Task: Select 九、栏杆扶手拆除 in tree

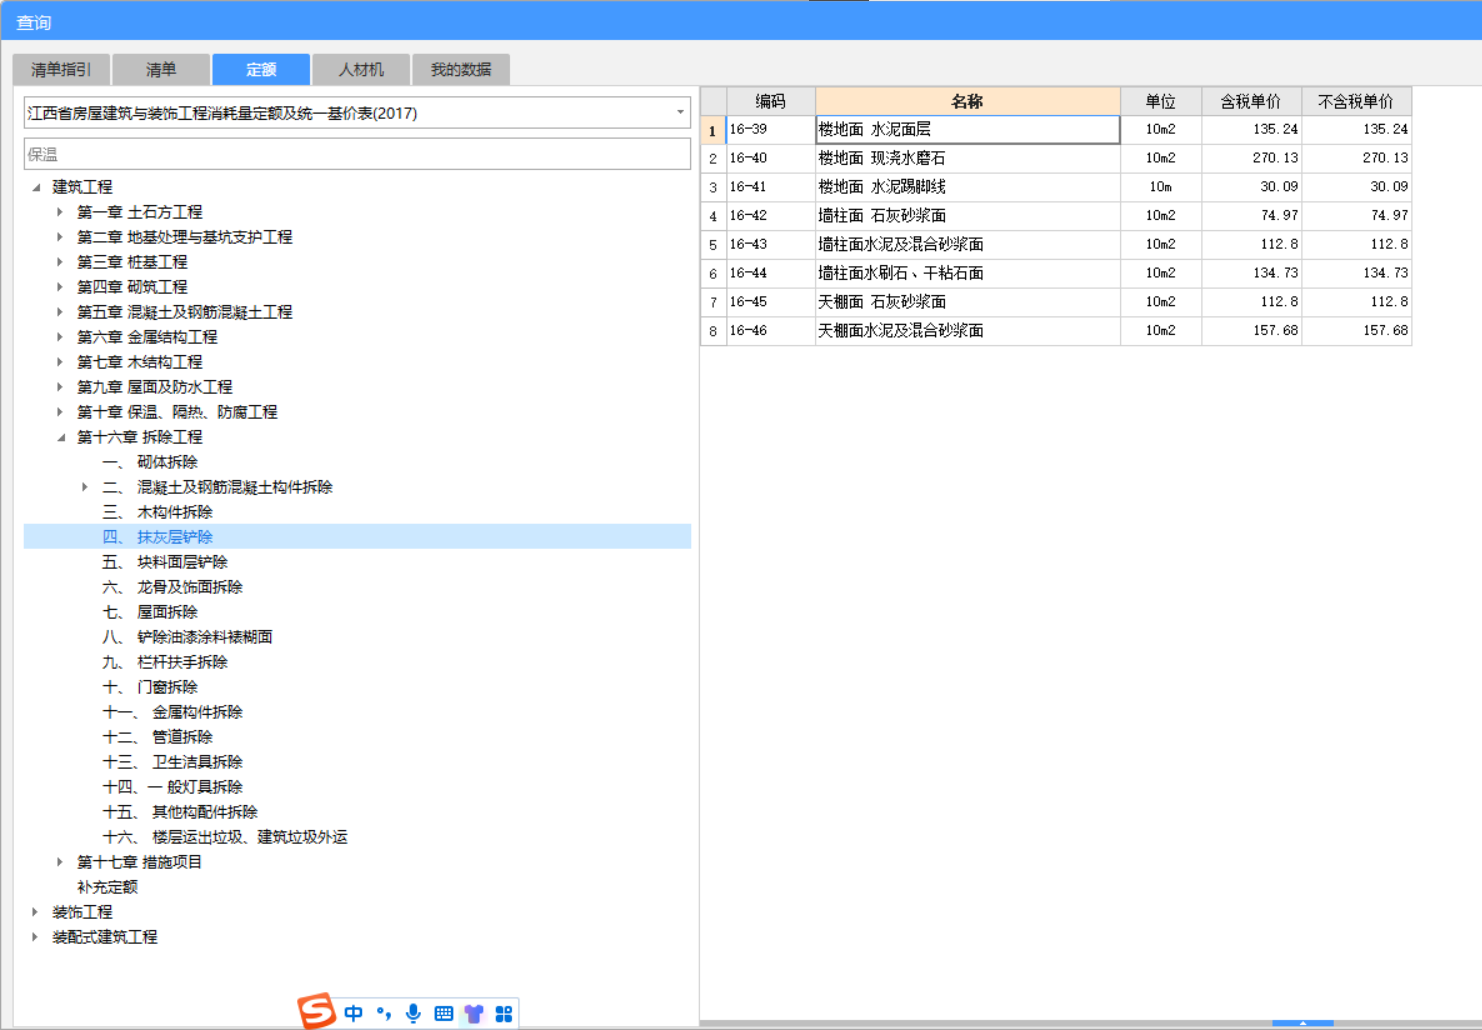Action: [165, 662]
